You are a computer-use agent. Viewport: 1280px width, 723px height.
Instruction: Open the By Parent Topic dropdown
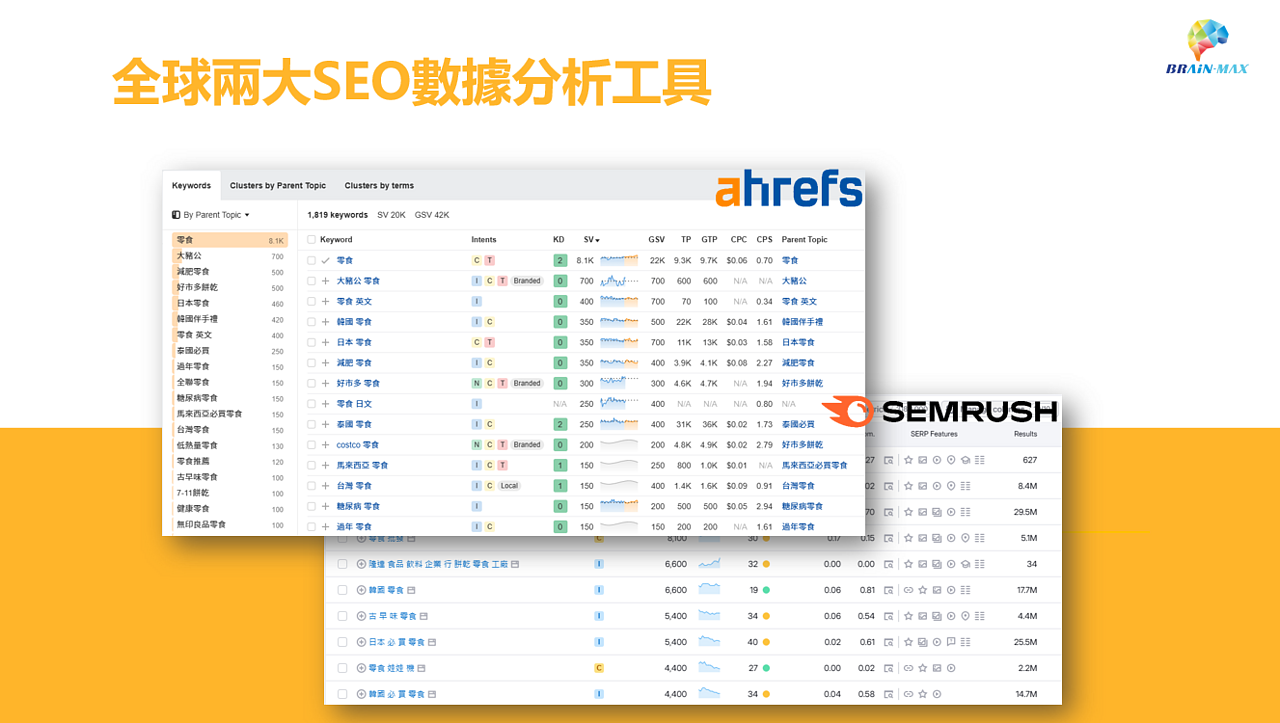[211, 215]
